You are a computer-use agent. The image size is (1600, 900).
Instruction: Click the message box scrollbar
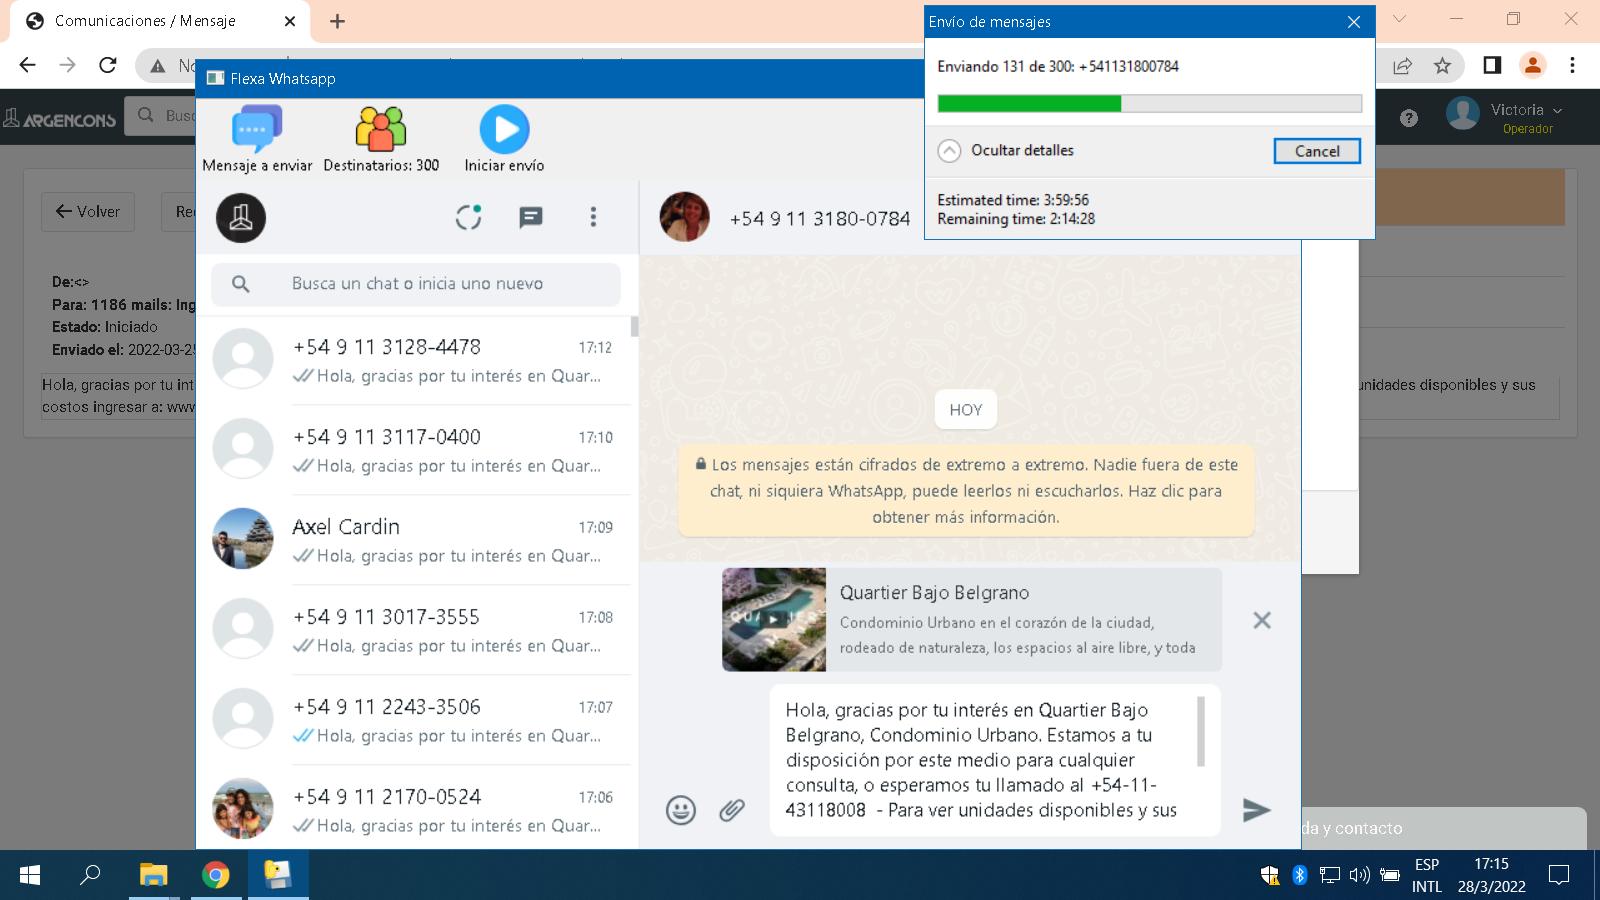pyautogui.click(x=1201, y=732)
